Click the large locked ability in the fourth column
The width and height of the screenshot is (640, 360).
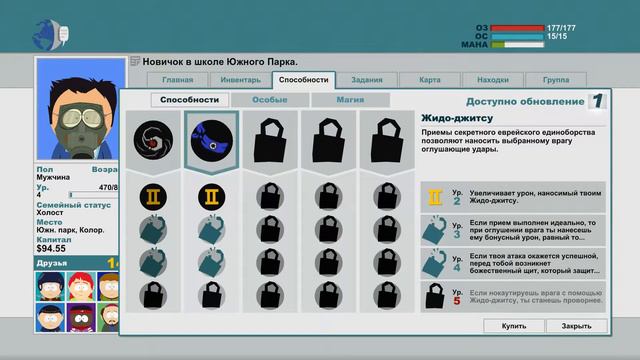click(x=328, y=140)
